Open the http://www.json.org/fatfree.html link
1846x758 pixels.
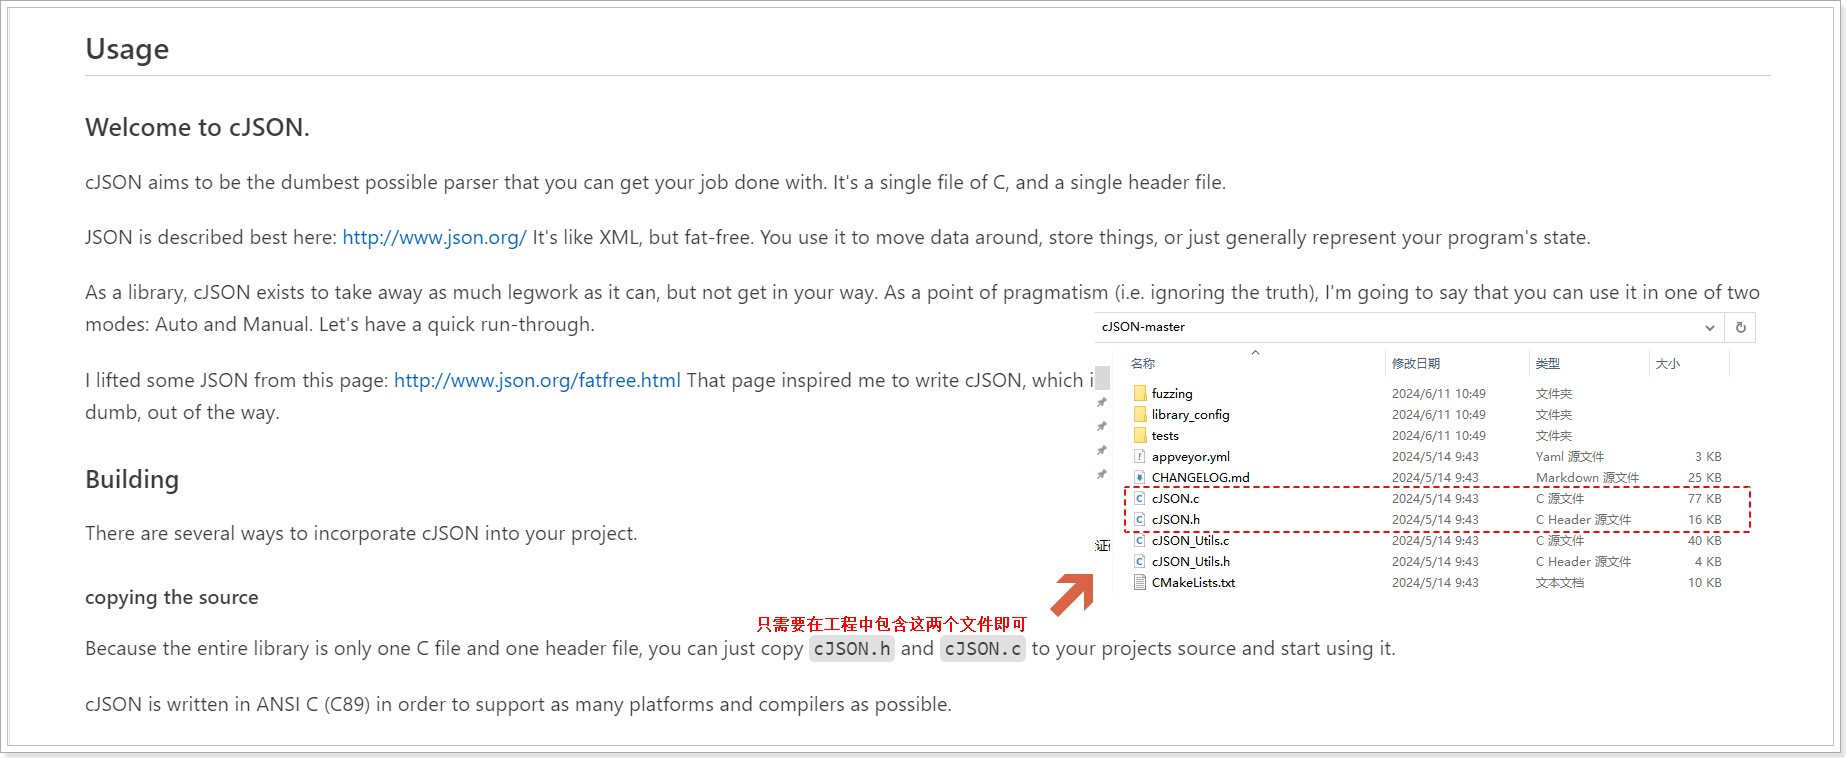(x=537, y=379)
